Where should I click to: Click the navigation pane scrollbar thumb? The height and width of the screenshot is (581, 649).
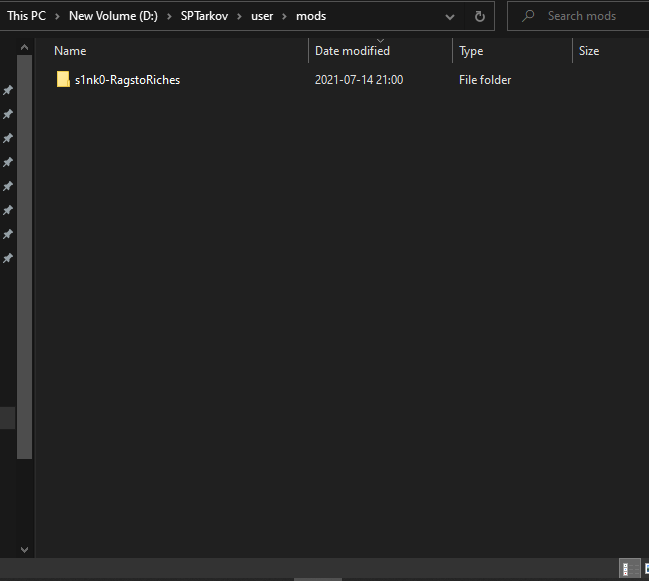24,257
